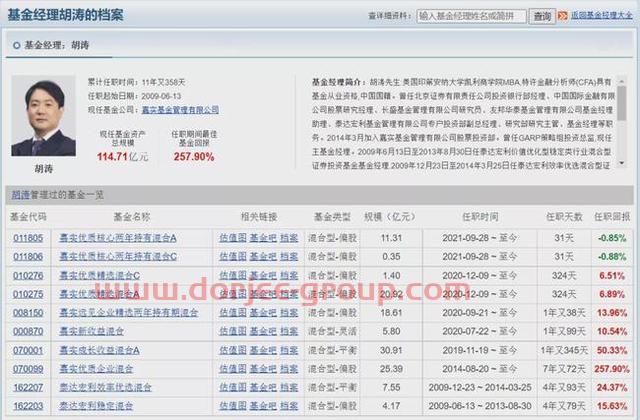
Task: Click the 2009-12-23 ~ 2014-03-25 tenure cell
Action: click(480, 387)
